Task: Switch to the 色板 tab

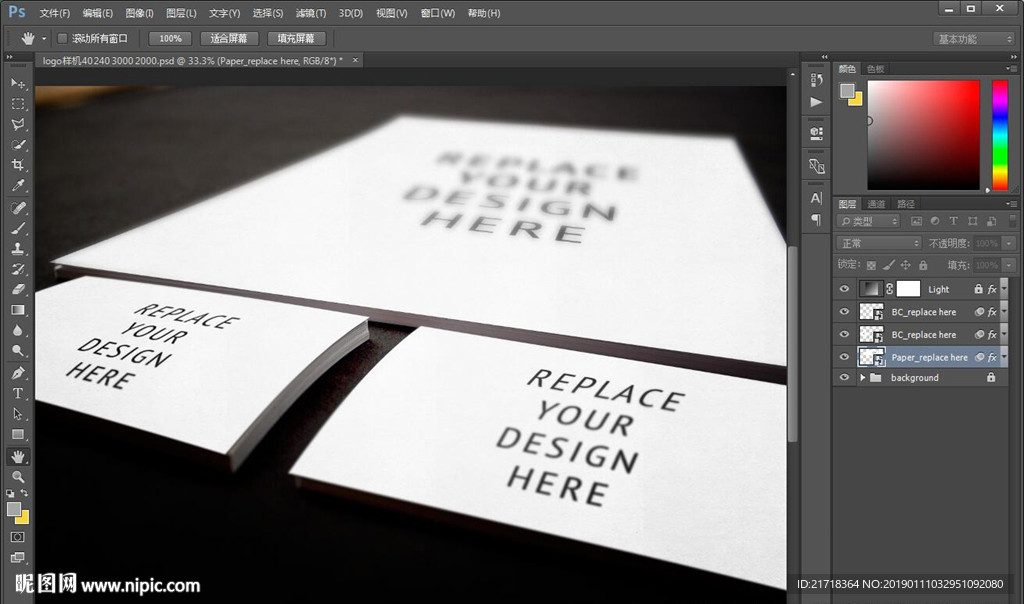Action: click(x=875, y=69)
